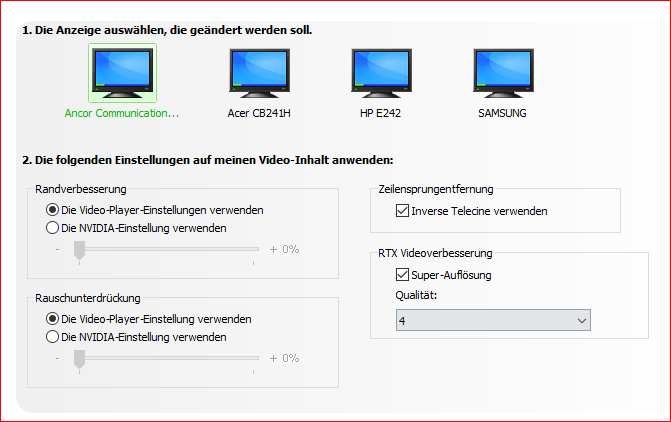Screen dimensions: 671x422
Task: Select NVIDIA-Einstellung under Randverbesserung
Action: (52, 228)
